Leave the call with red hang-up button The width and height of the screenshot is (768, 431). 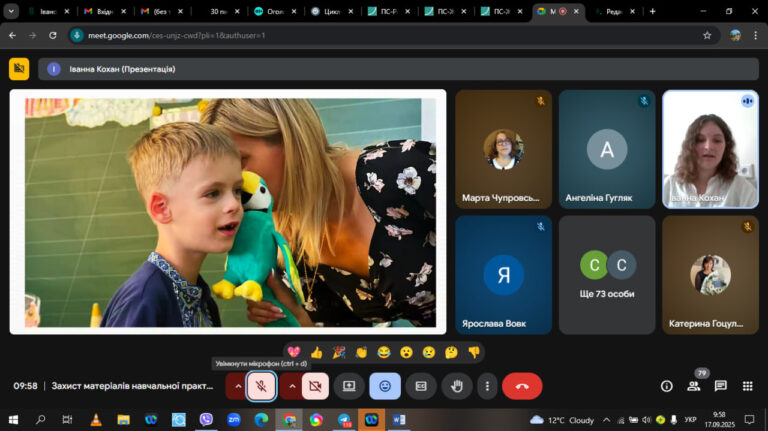click(x=522, y=386)
